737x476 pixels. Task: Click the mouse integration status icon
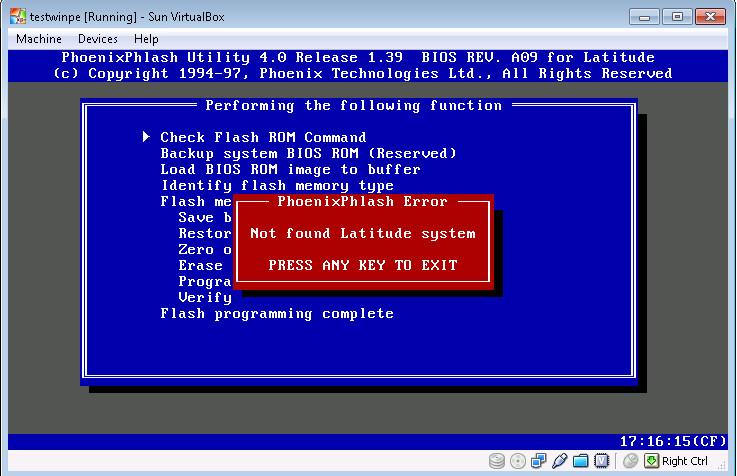pos(630,461)
